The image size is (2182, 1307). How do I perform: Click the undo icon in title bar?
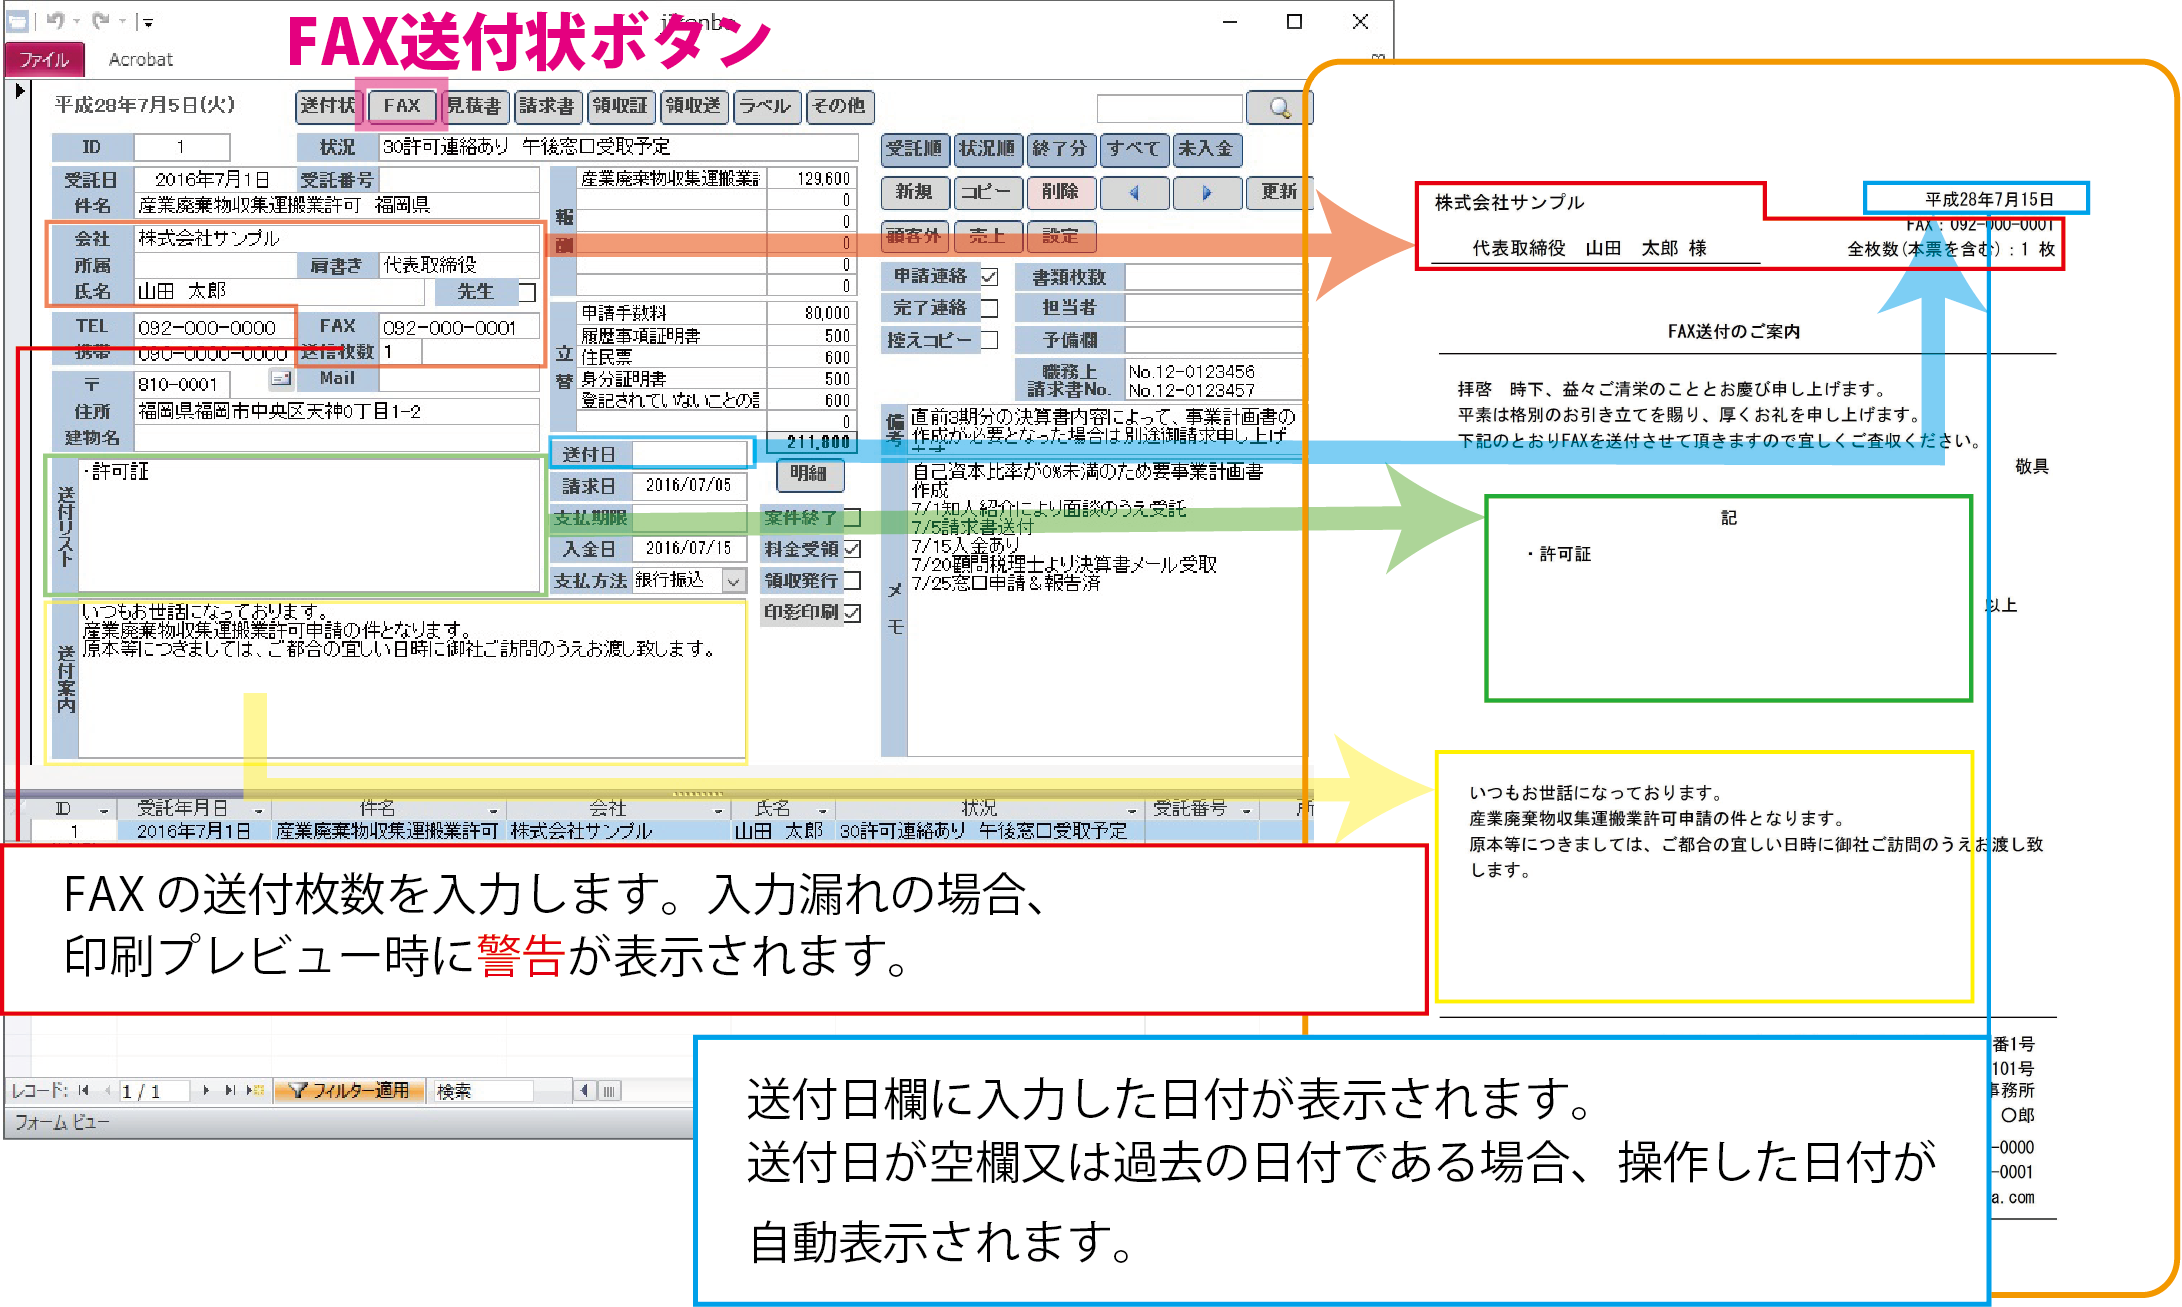tap(55, 20)
